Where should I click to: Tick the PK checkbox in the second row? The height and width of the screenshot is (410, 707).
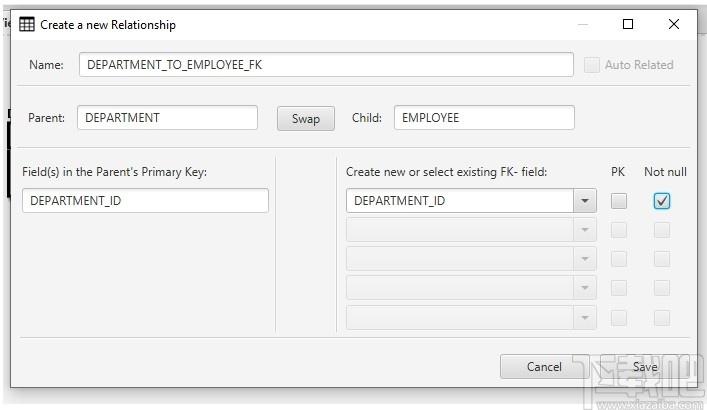tap(619, 230)
